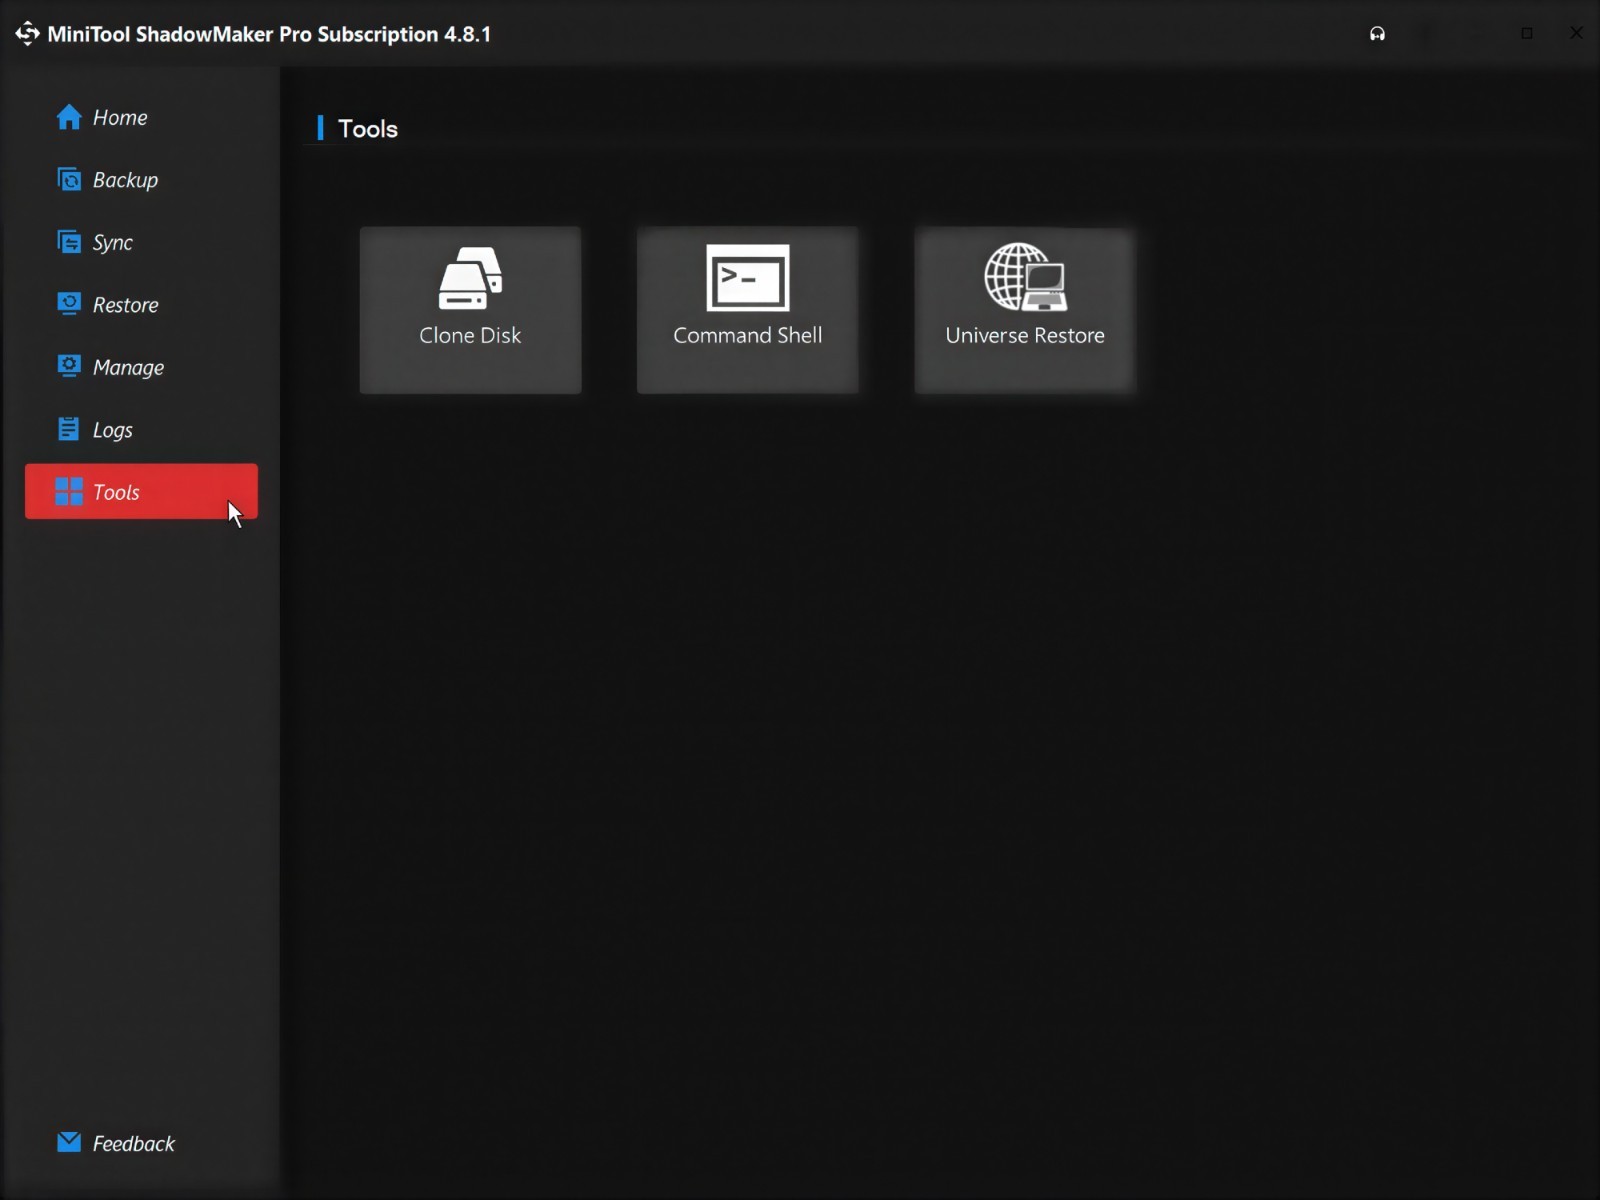The image size is (1600, 1200).
Task: View the Logs page
Action: pyautogui.click(x=141, y=430)
